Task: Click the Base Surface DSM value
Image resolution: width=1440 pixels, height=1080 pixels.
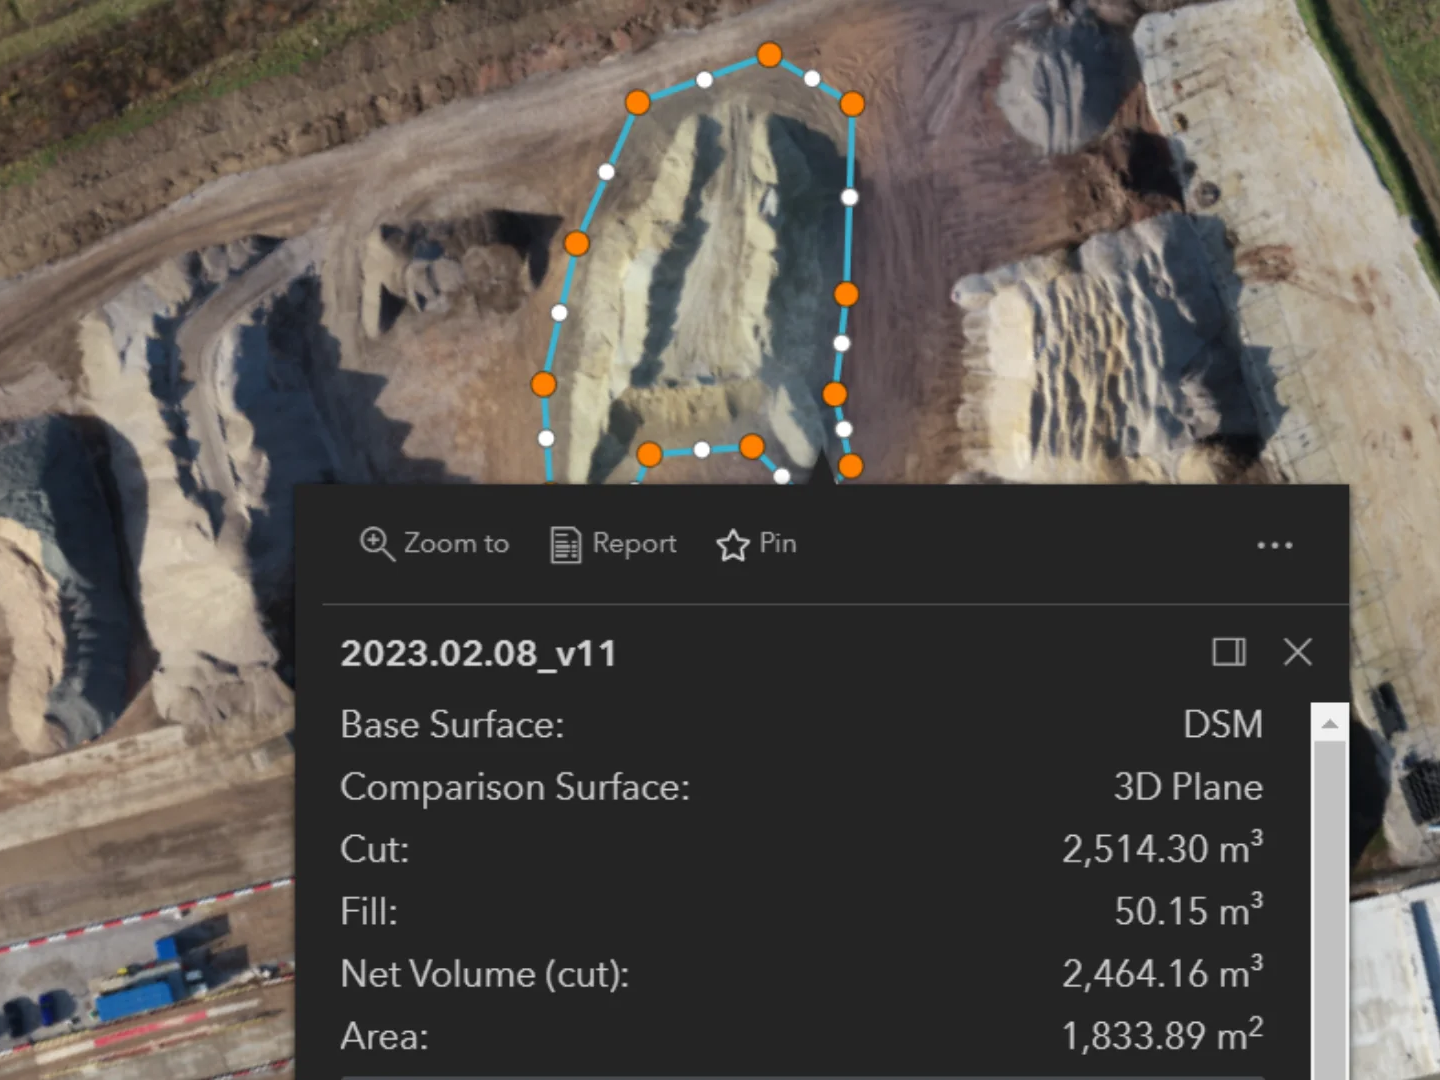Action: point(1223,724)
